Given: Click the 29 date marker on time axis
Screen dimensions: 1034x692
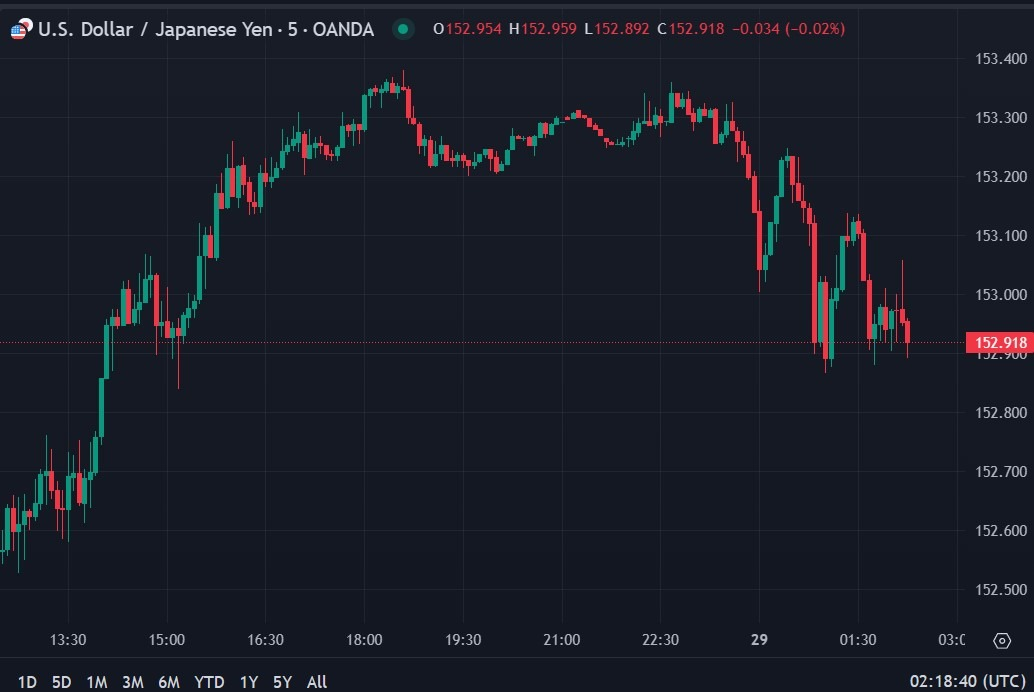Looking at the screenshot, I should 759,639.
